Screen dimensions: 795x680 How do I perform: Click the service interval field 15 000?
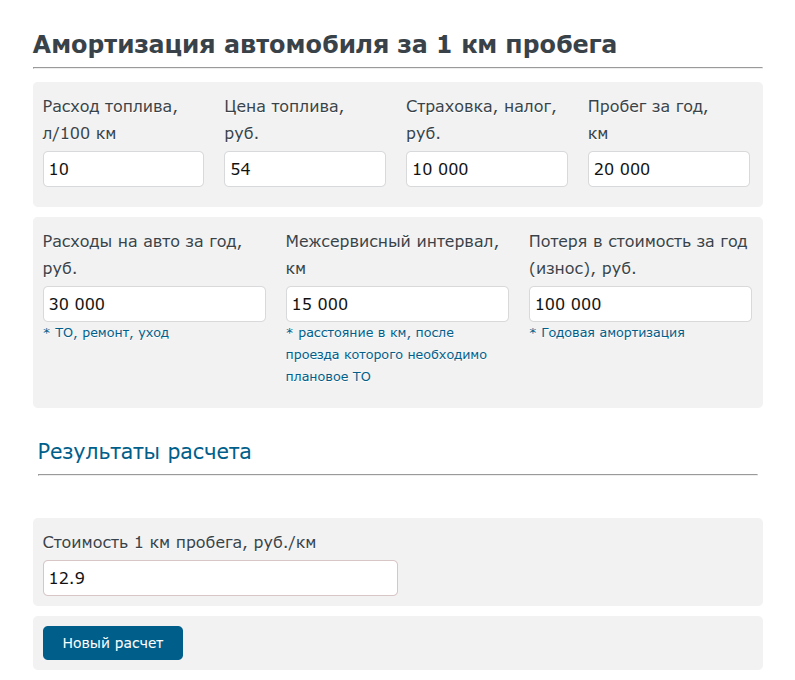(x=397, y=304)
